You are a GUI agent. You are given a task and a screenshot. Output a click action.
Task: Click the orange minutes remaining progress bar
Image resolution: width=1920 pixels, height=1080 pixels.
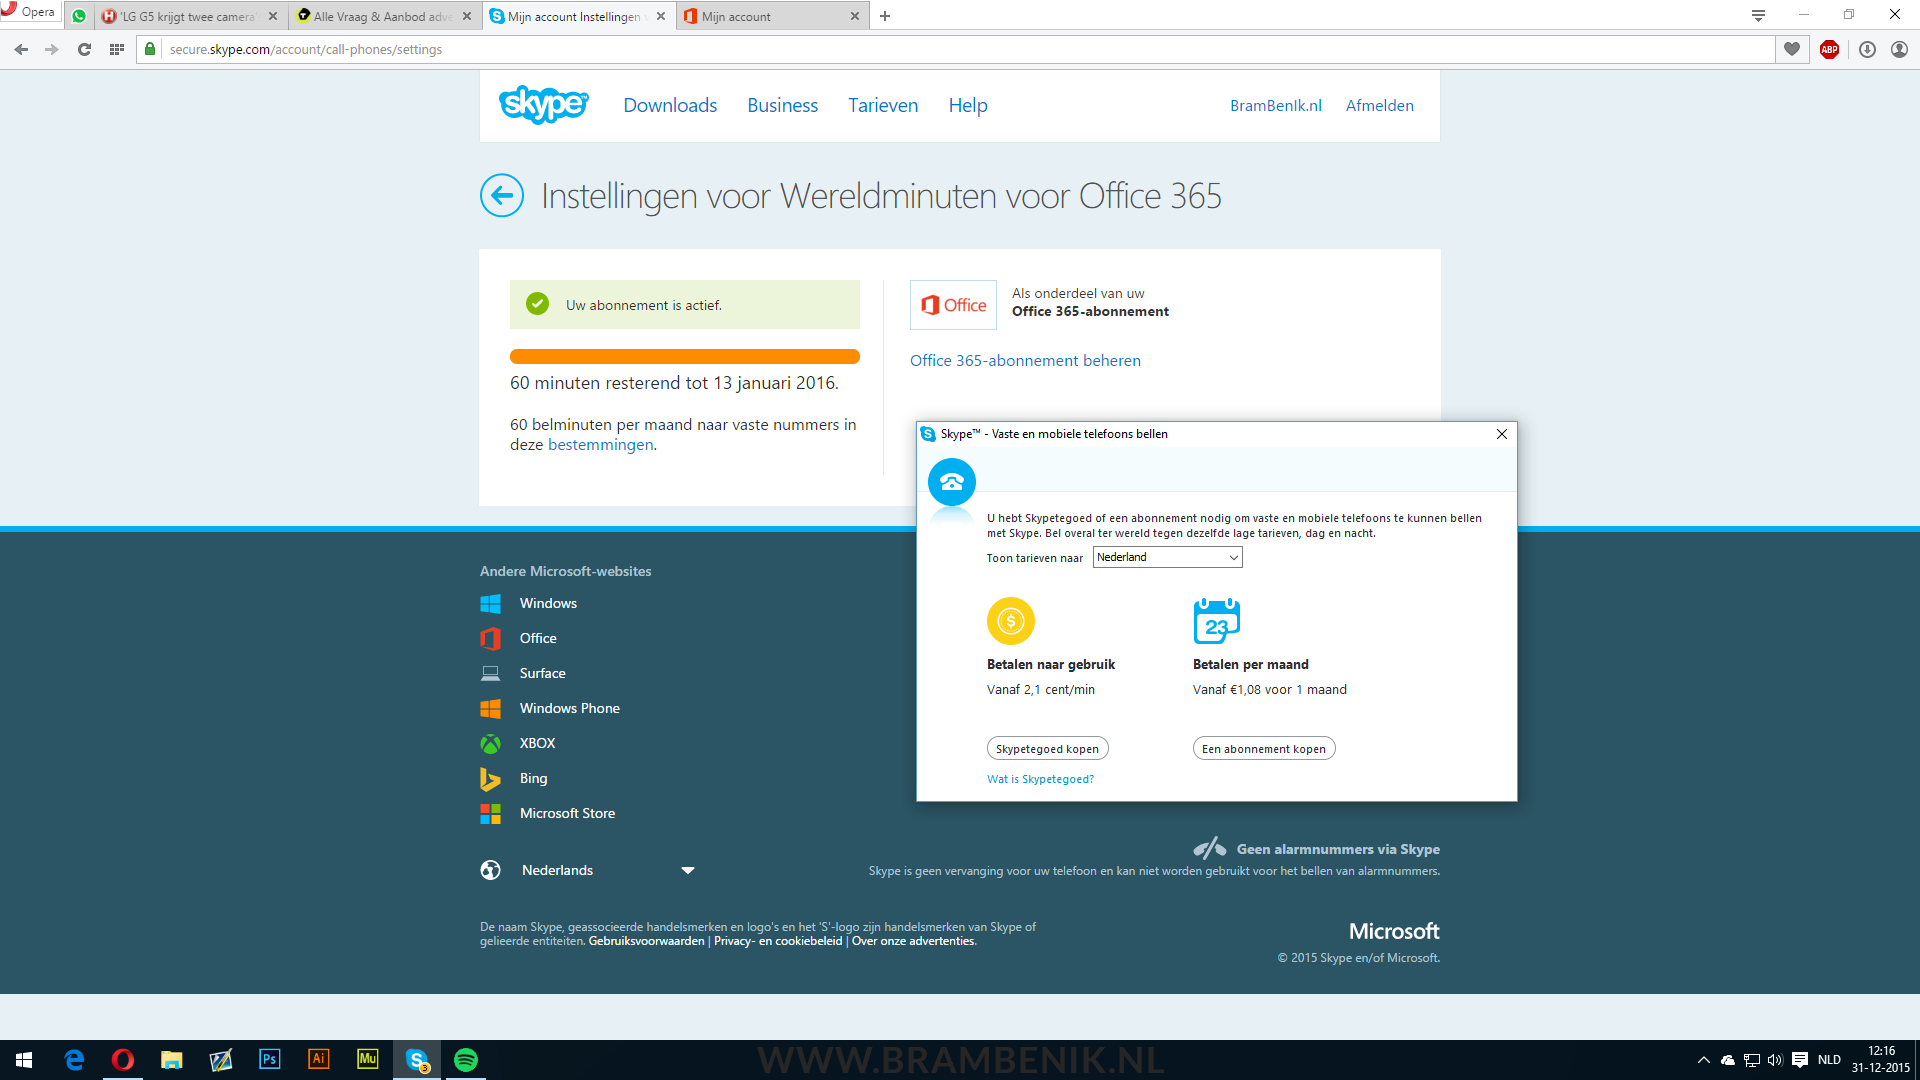tap(684, 357)
